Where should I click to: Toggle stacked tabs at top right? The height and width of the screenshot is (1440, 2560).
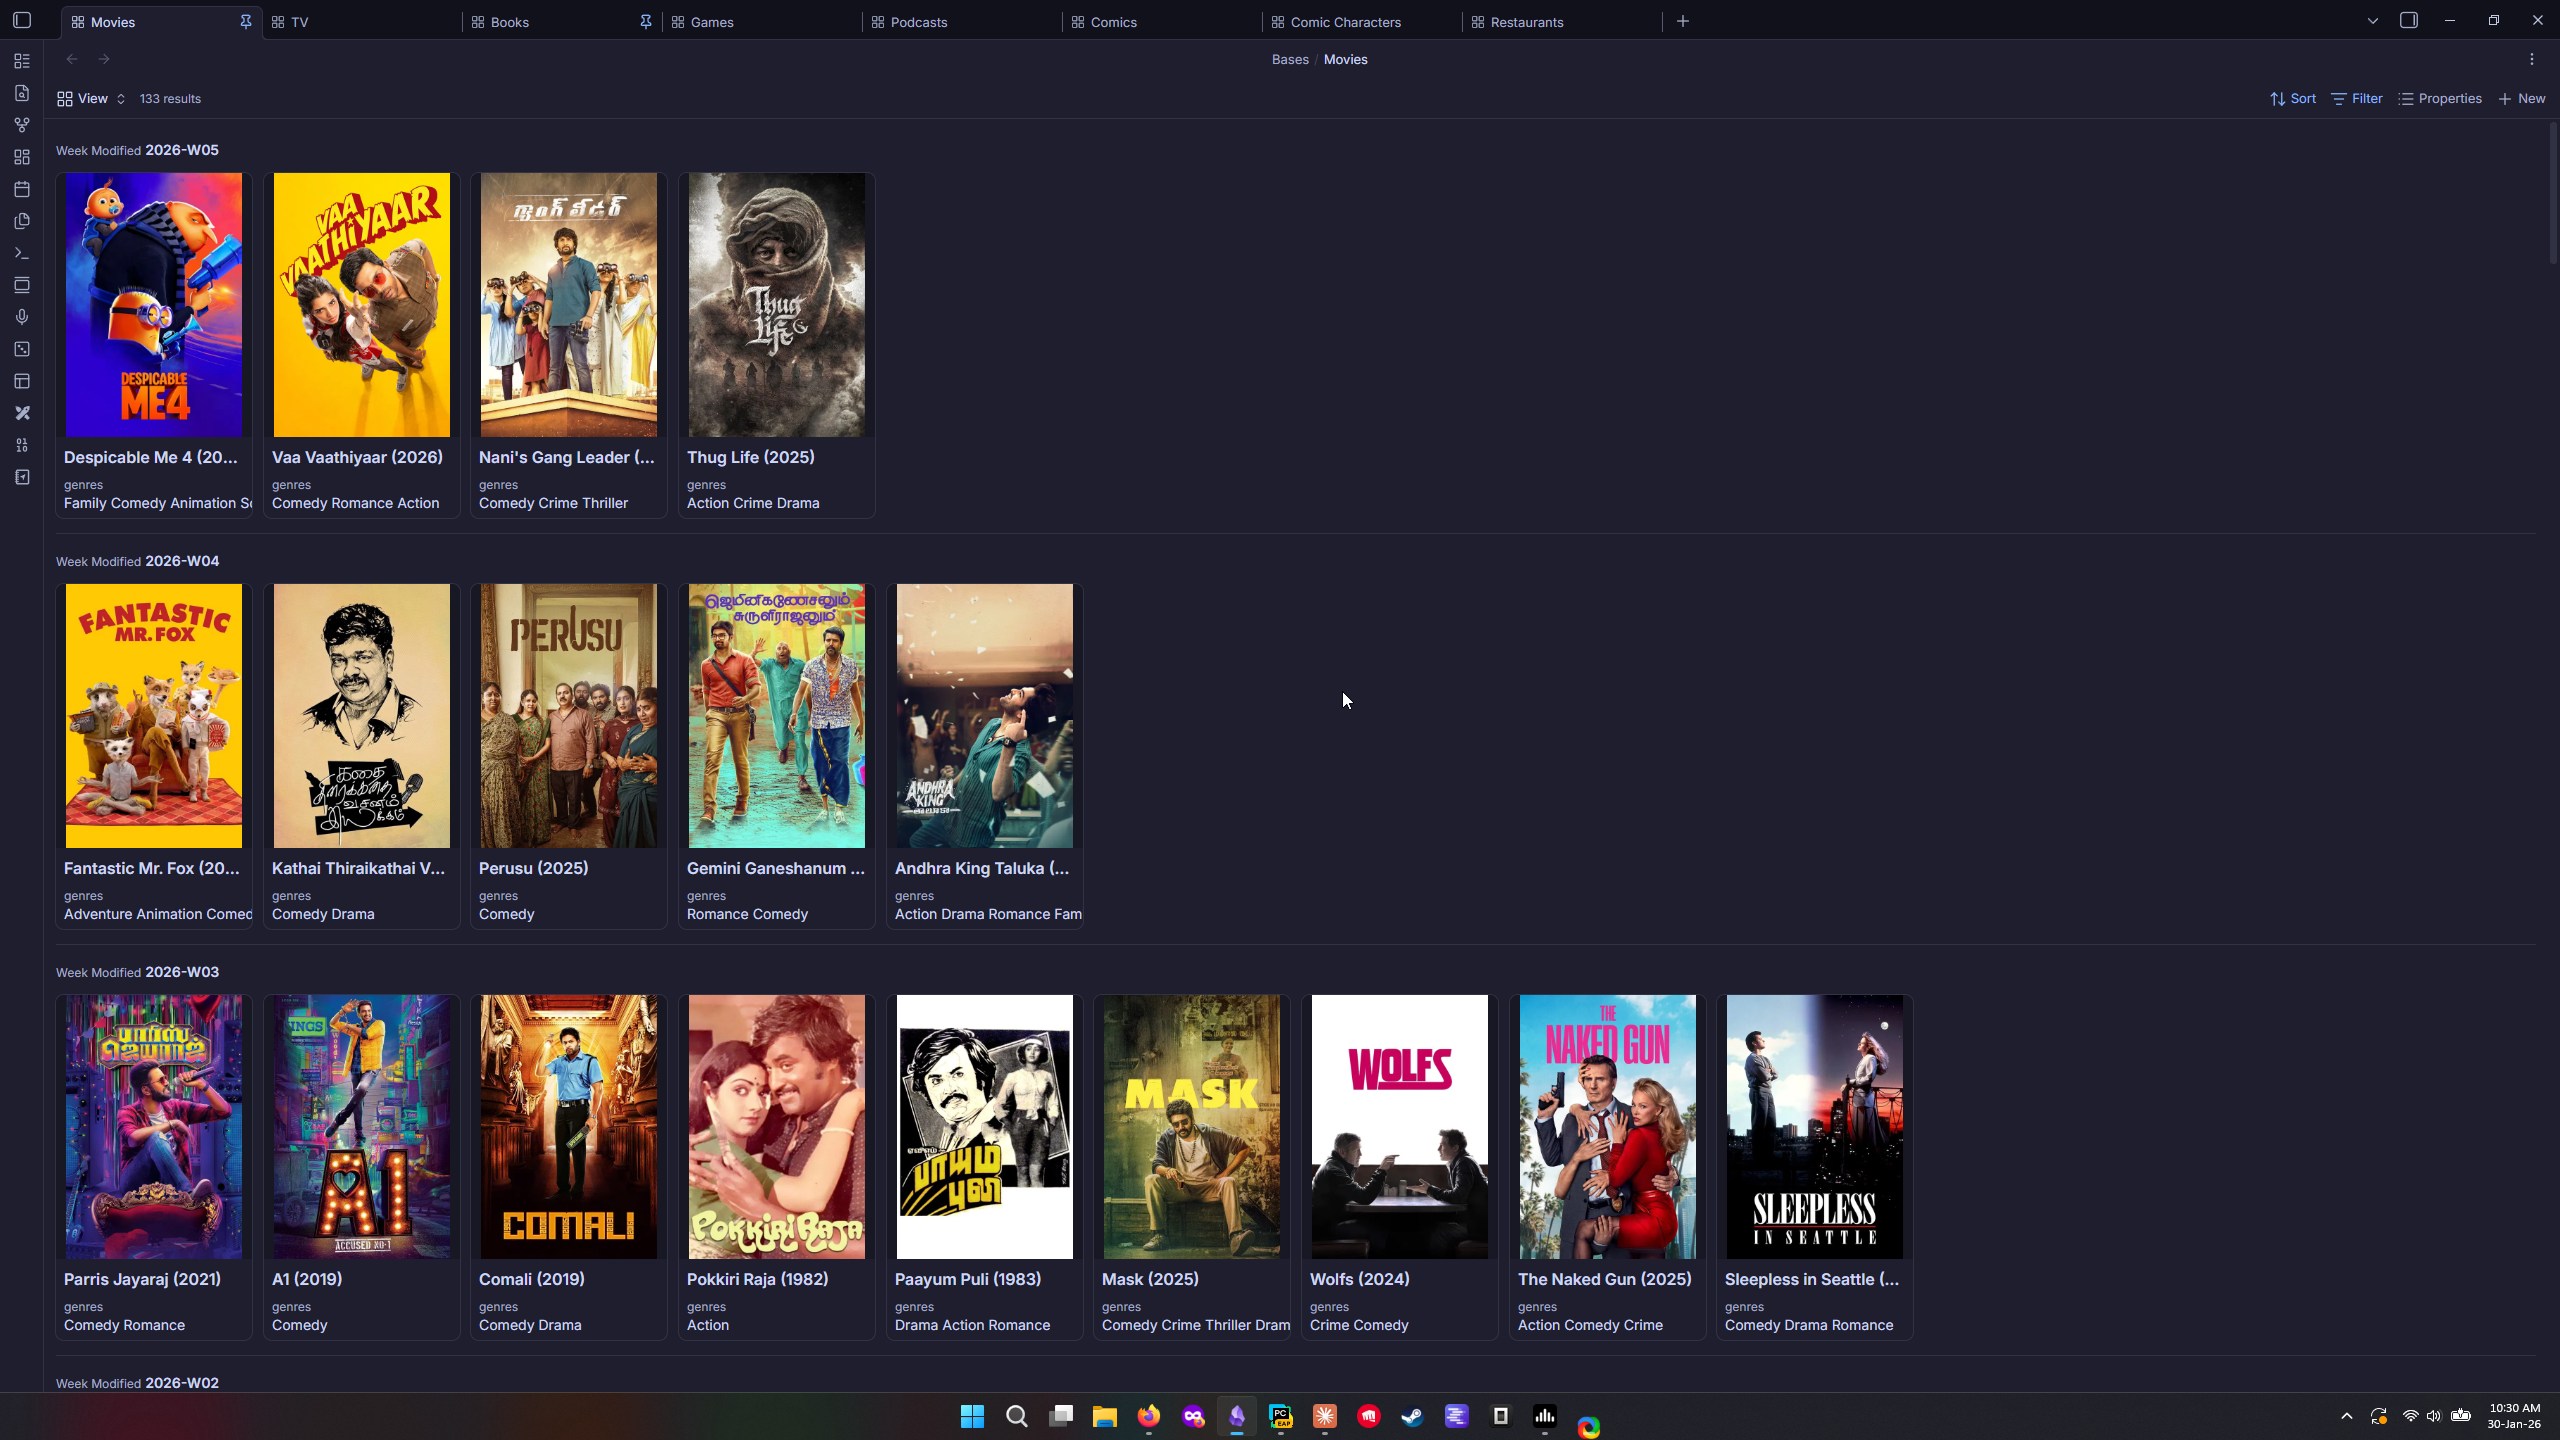pyautogui.click(x=2409, y=20)
